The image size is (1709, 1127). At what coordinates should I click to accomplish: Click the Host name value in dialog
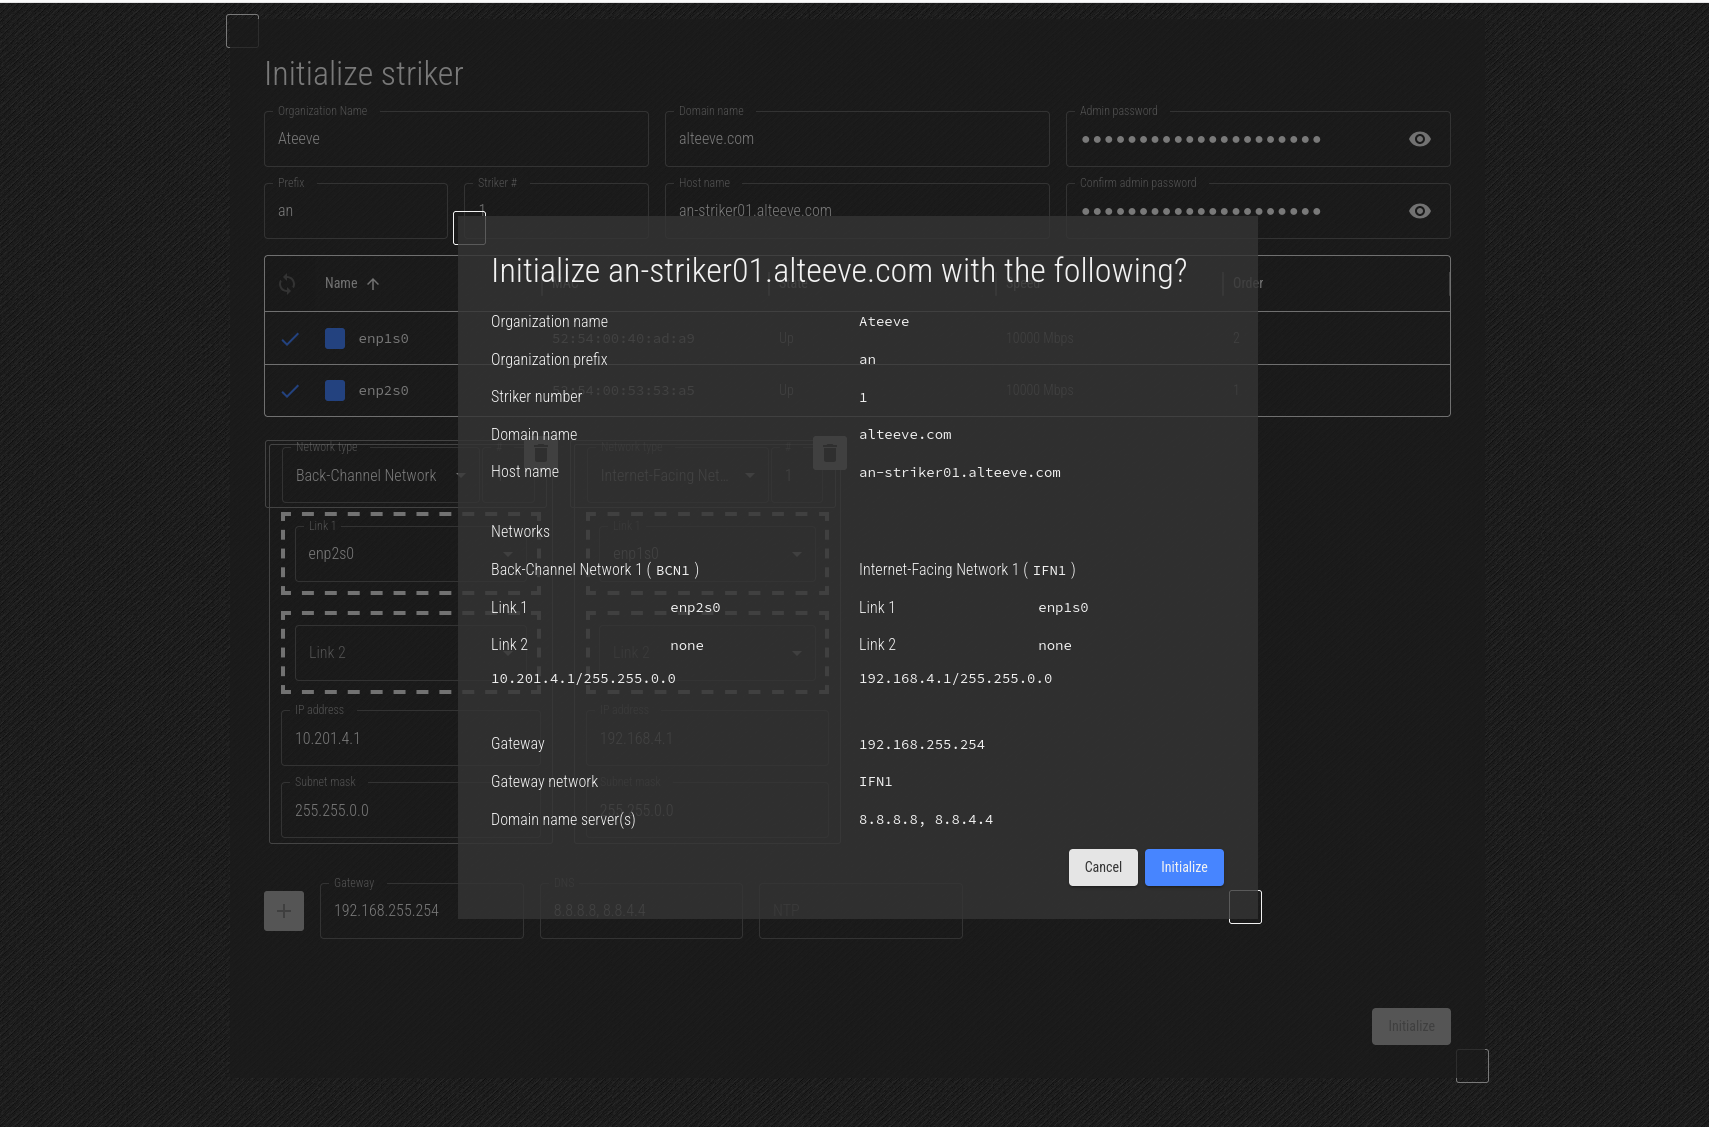(x=960, y=473)
